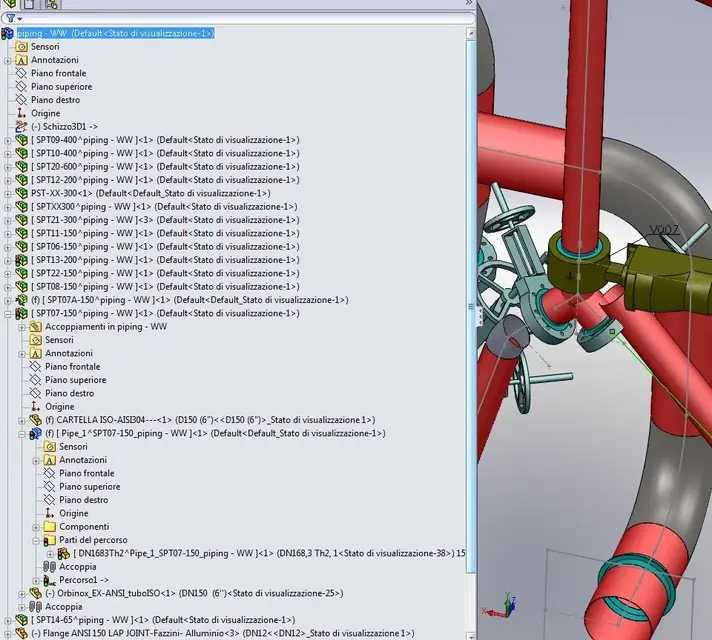Expand the SPT21-300 subassembly node

8,221
